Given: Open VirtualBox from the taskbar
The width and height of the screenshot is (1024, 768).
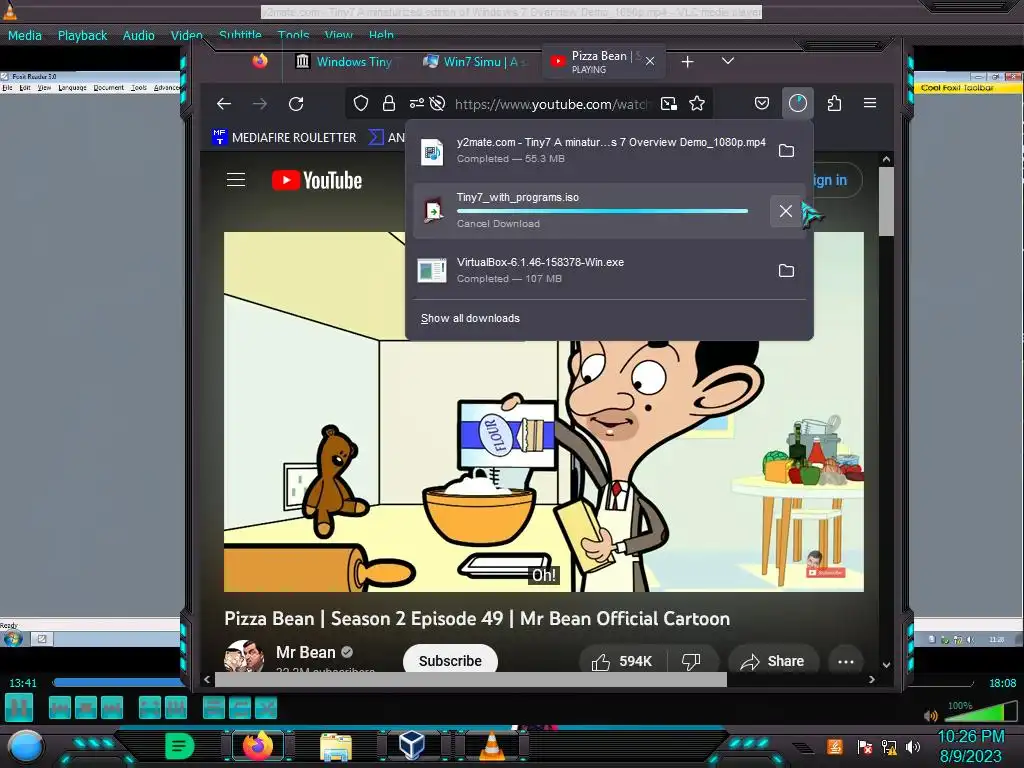Looking at the screenshot, I should point(412,746).
